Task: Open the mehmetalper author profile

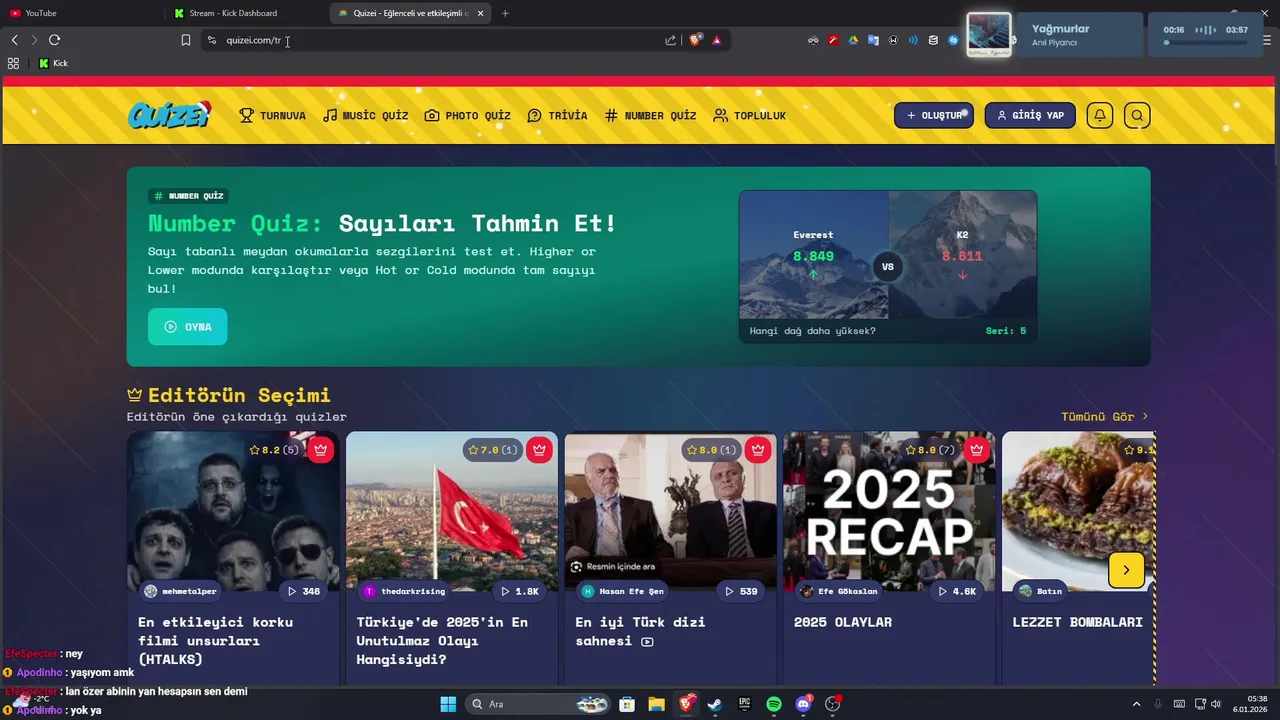Action: click(180, 591)
